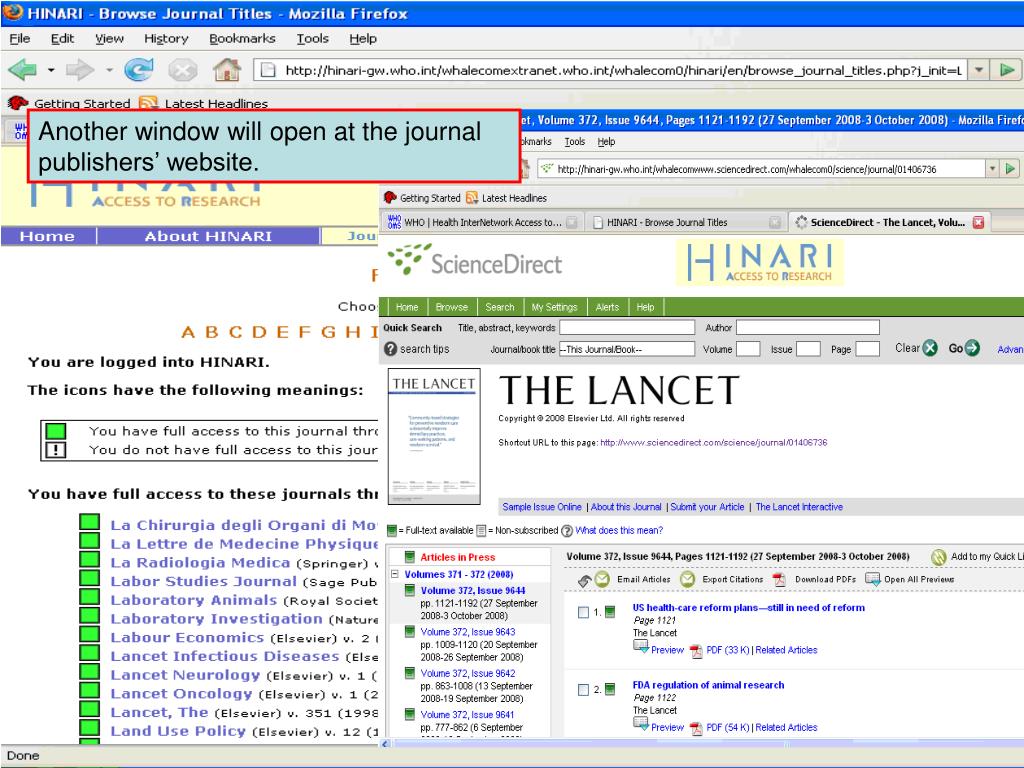
Task: Open My Settings on ScienceDirect navigation
Action: [554, 307]
